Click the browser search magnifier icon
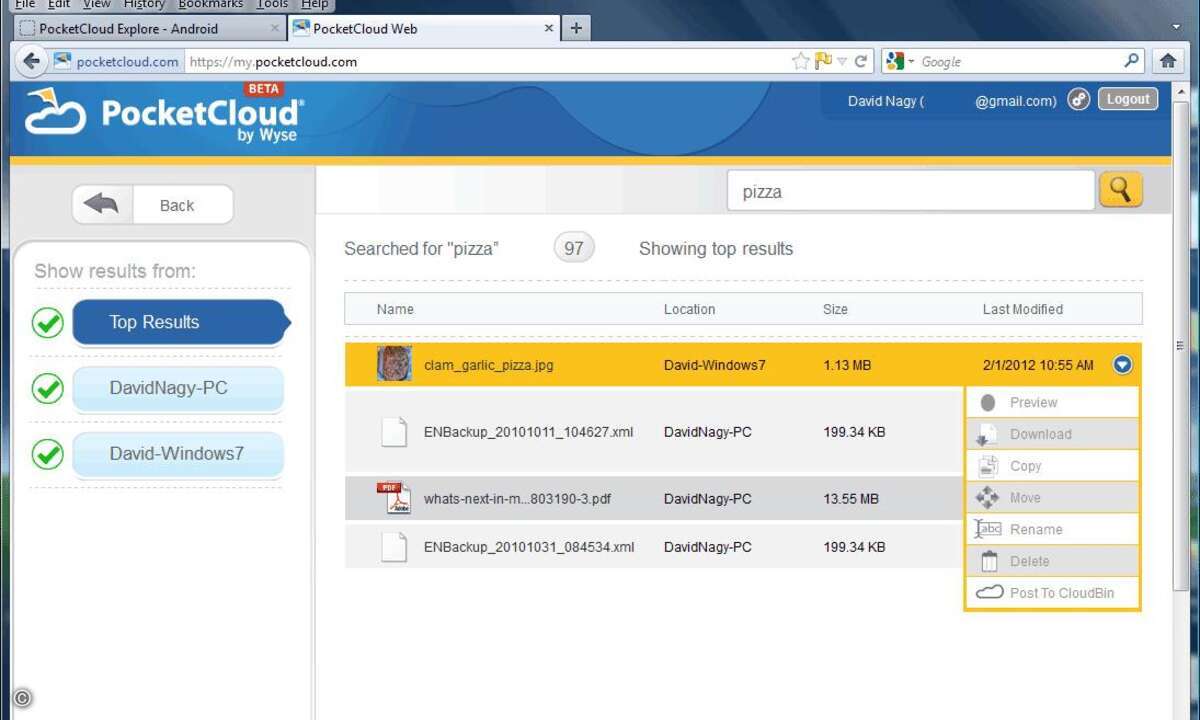Viewport: 1200px width, 720px height. tap(1131, 61)
